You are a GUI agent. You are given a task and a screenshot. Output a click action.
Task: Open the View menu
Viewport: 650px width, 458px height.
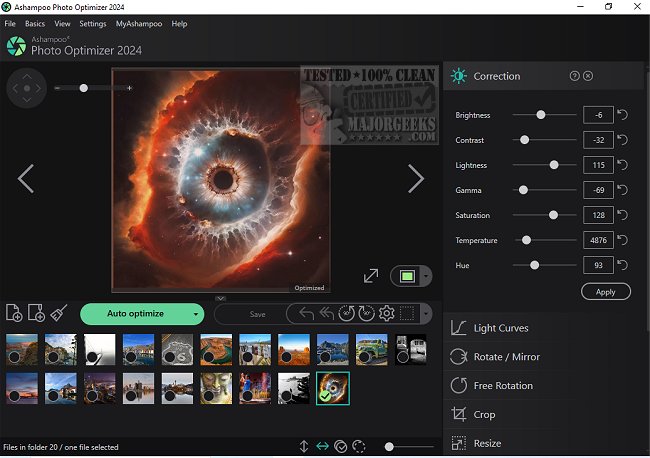click(x=62, y=24)
